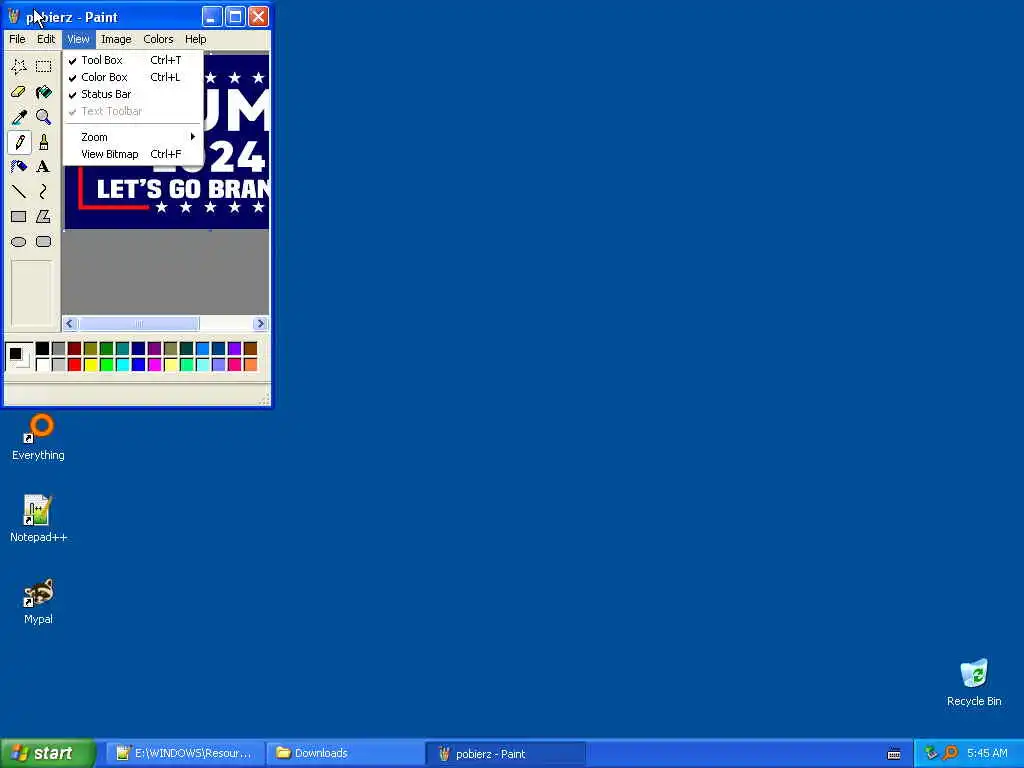Select the Line tool
This screenshot has height=768, width=1024.
pos(19,191)
